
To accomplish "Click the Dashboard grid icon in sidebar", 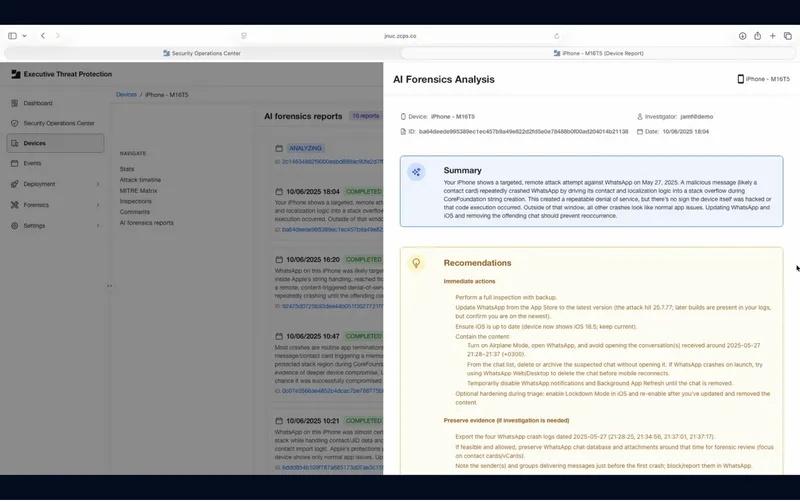I will (x=15, y=103).
